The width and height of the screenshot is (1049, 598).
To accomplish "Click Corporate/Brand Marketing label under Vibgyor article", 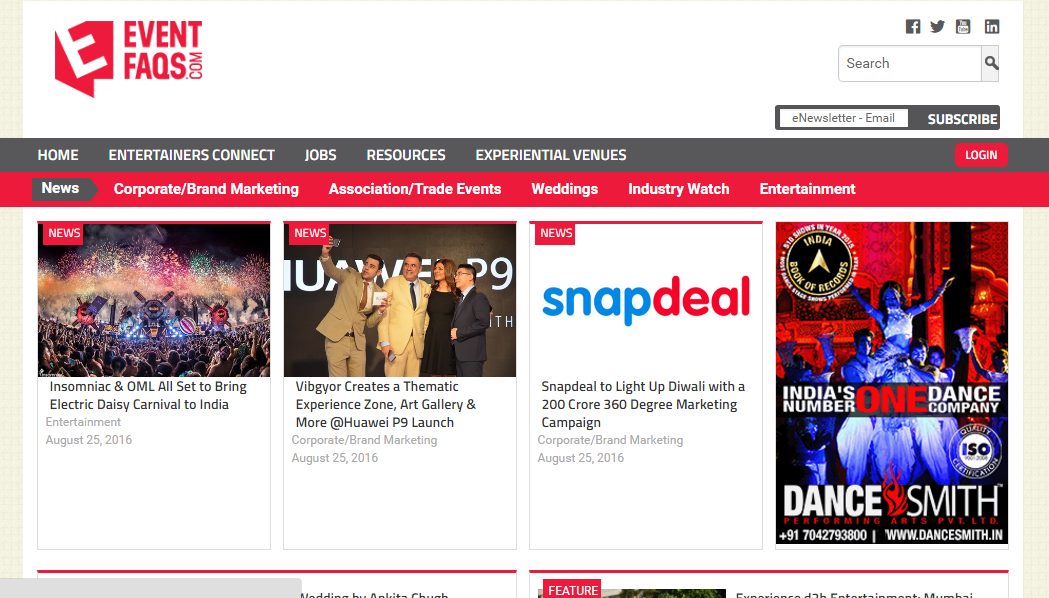I will coord(364,440).
